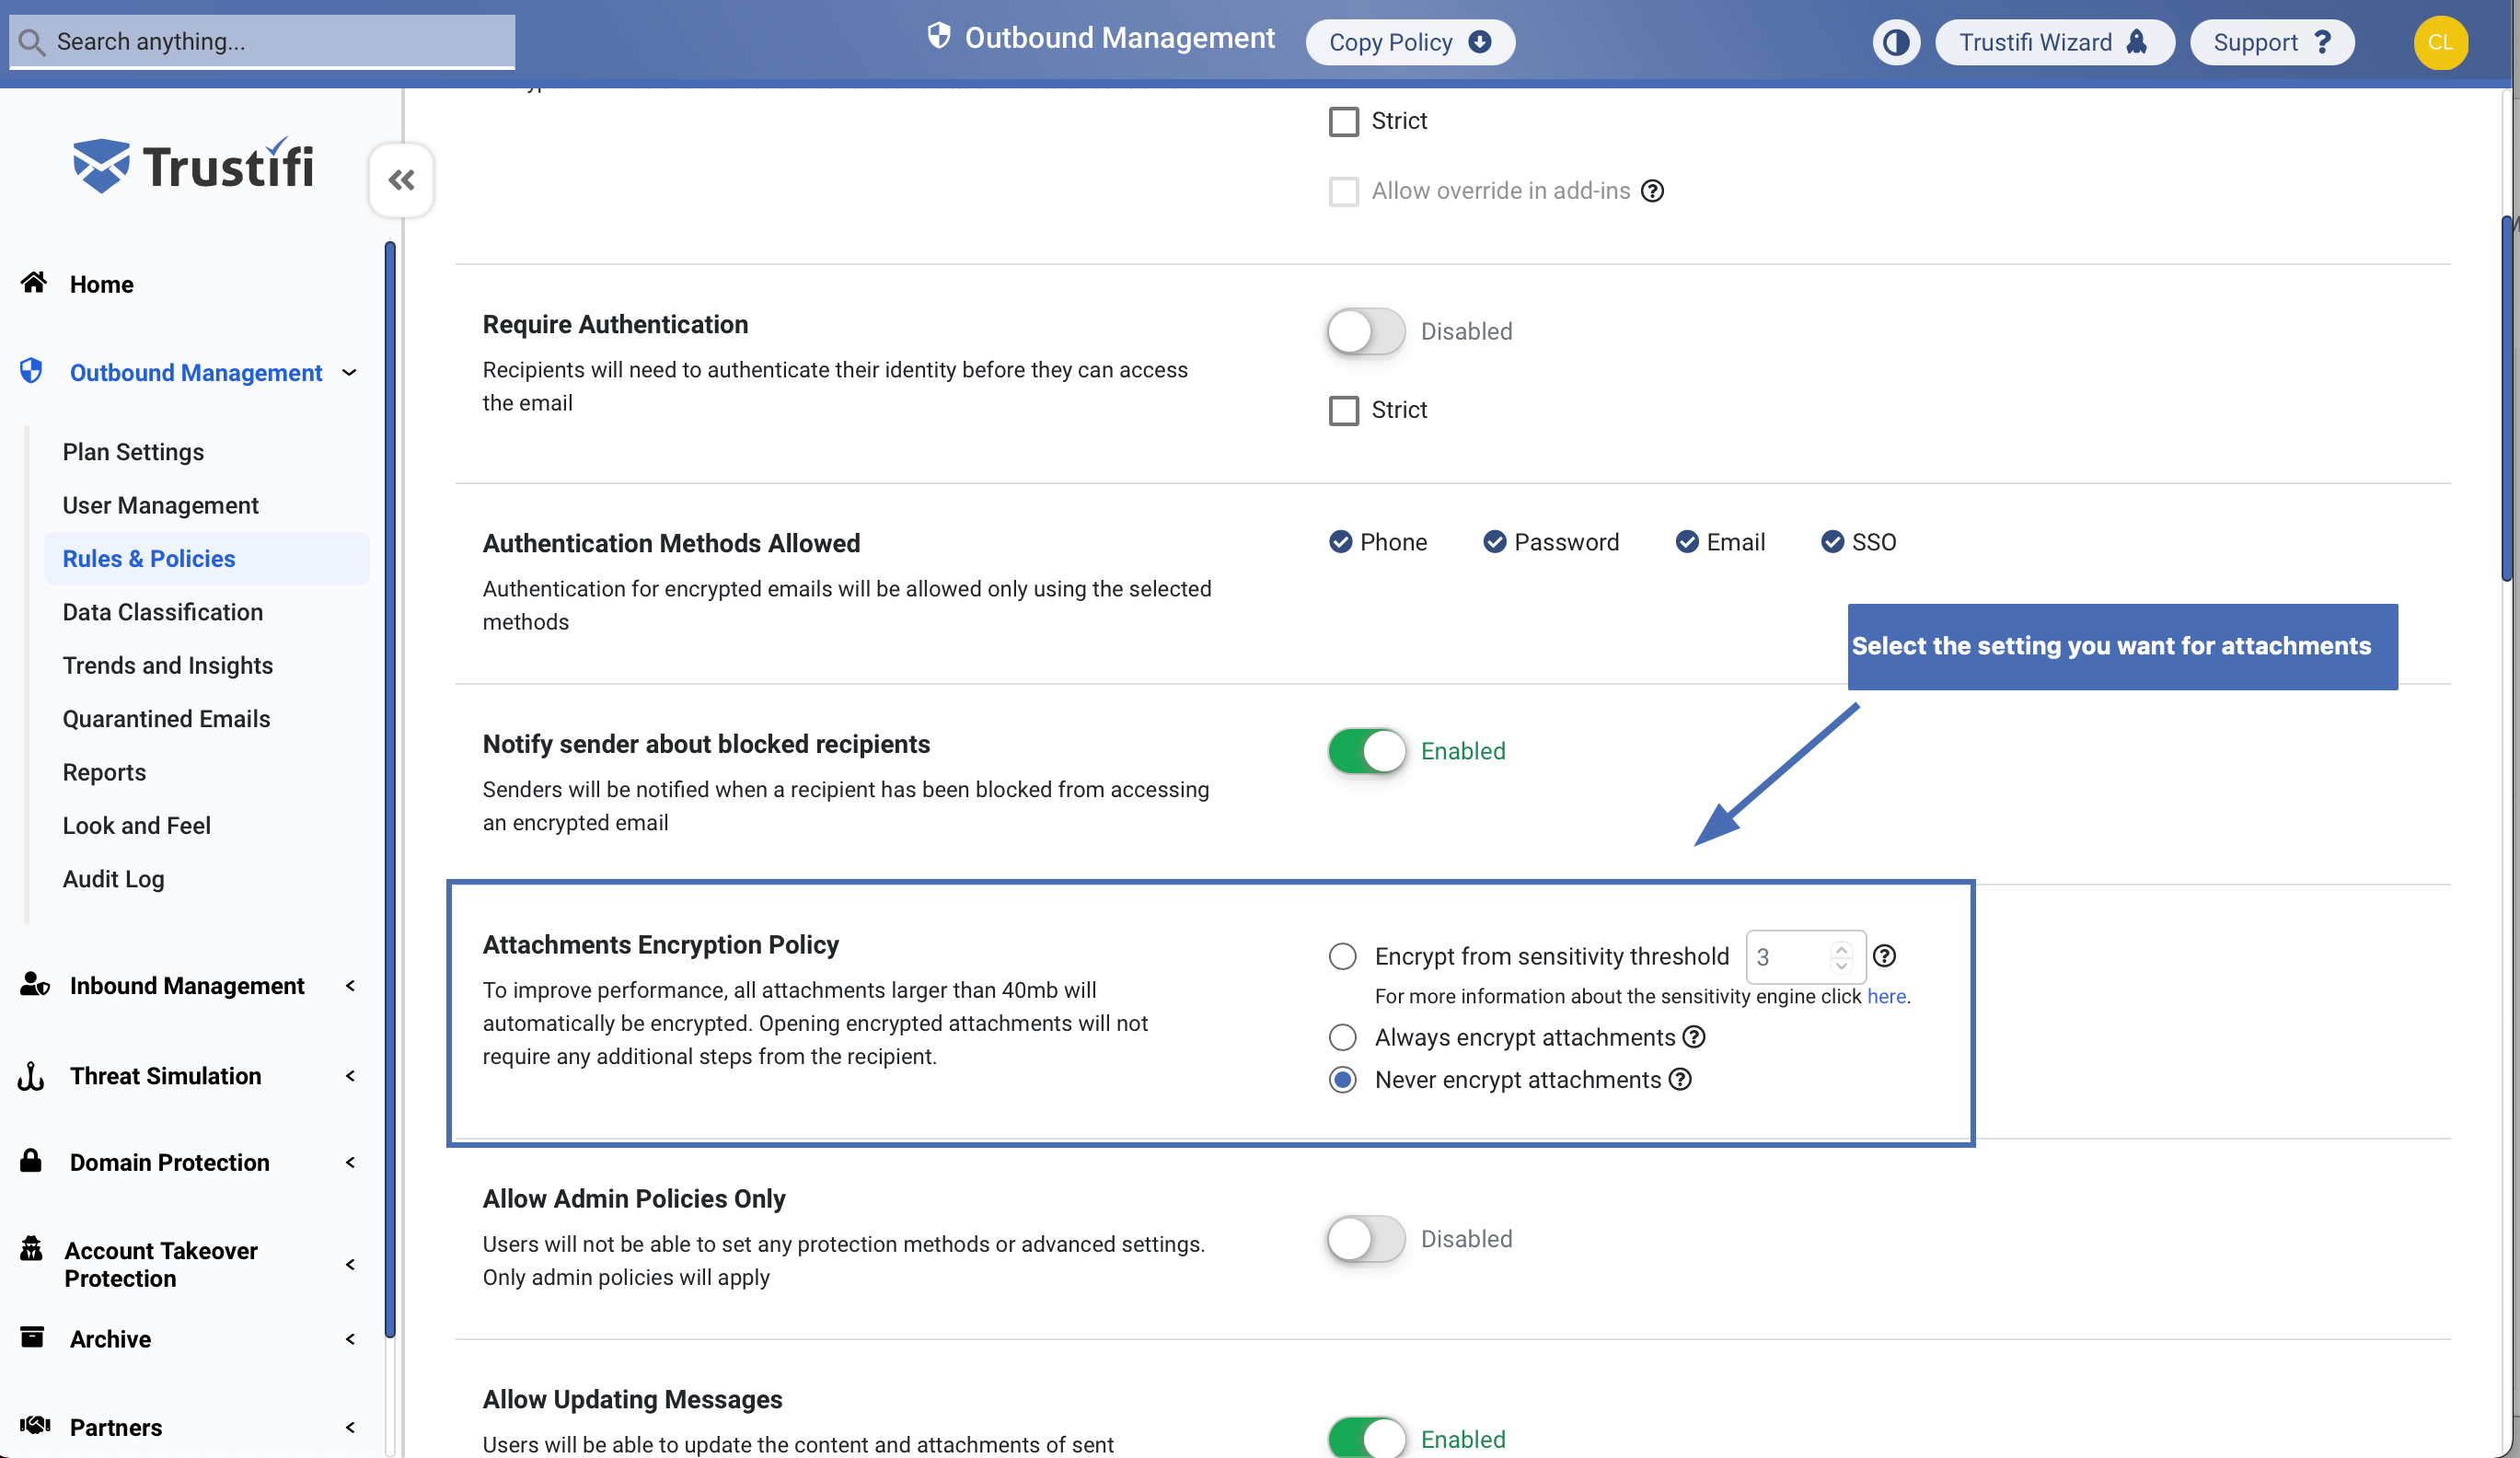2520x1458 pixels.
Task: Open the Audit Log page
Action: (x=113, y=879)
